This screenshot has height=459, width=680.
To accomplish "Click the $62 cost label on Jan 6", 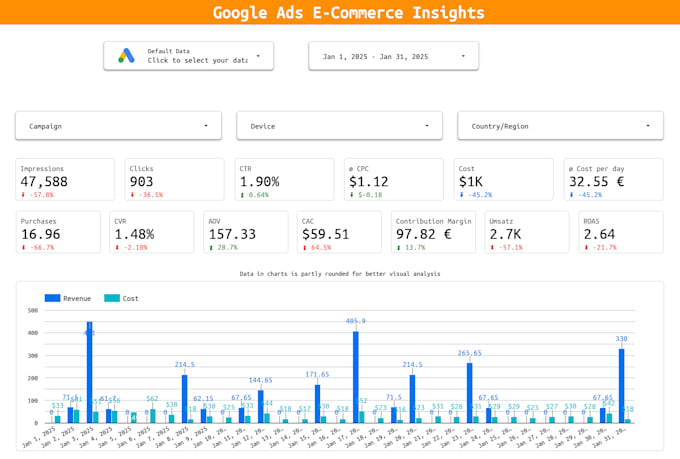I will tap(152, 398).
